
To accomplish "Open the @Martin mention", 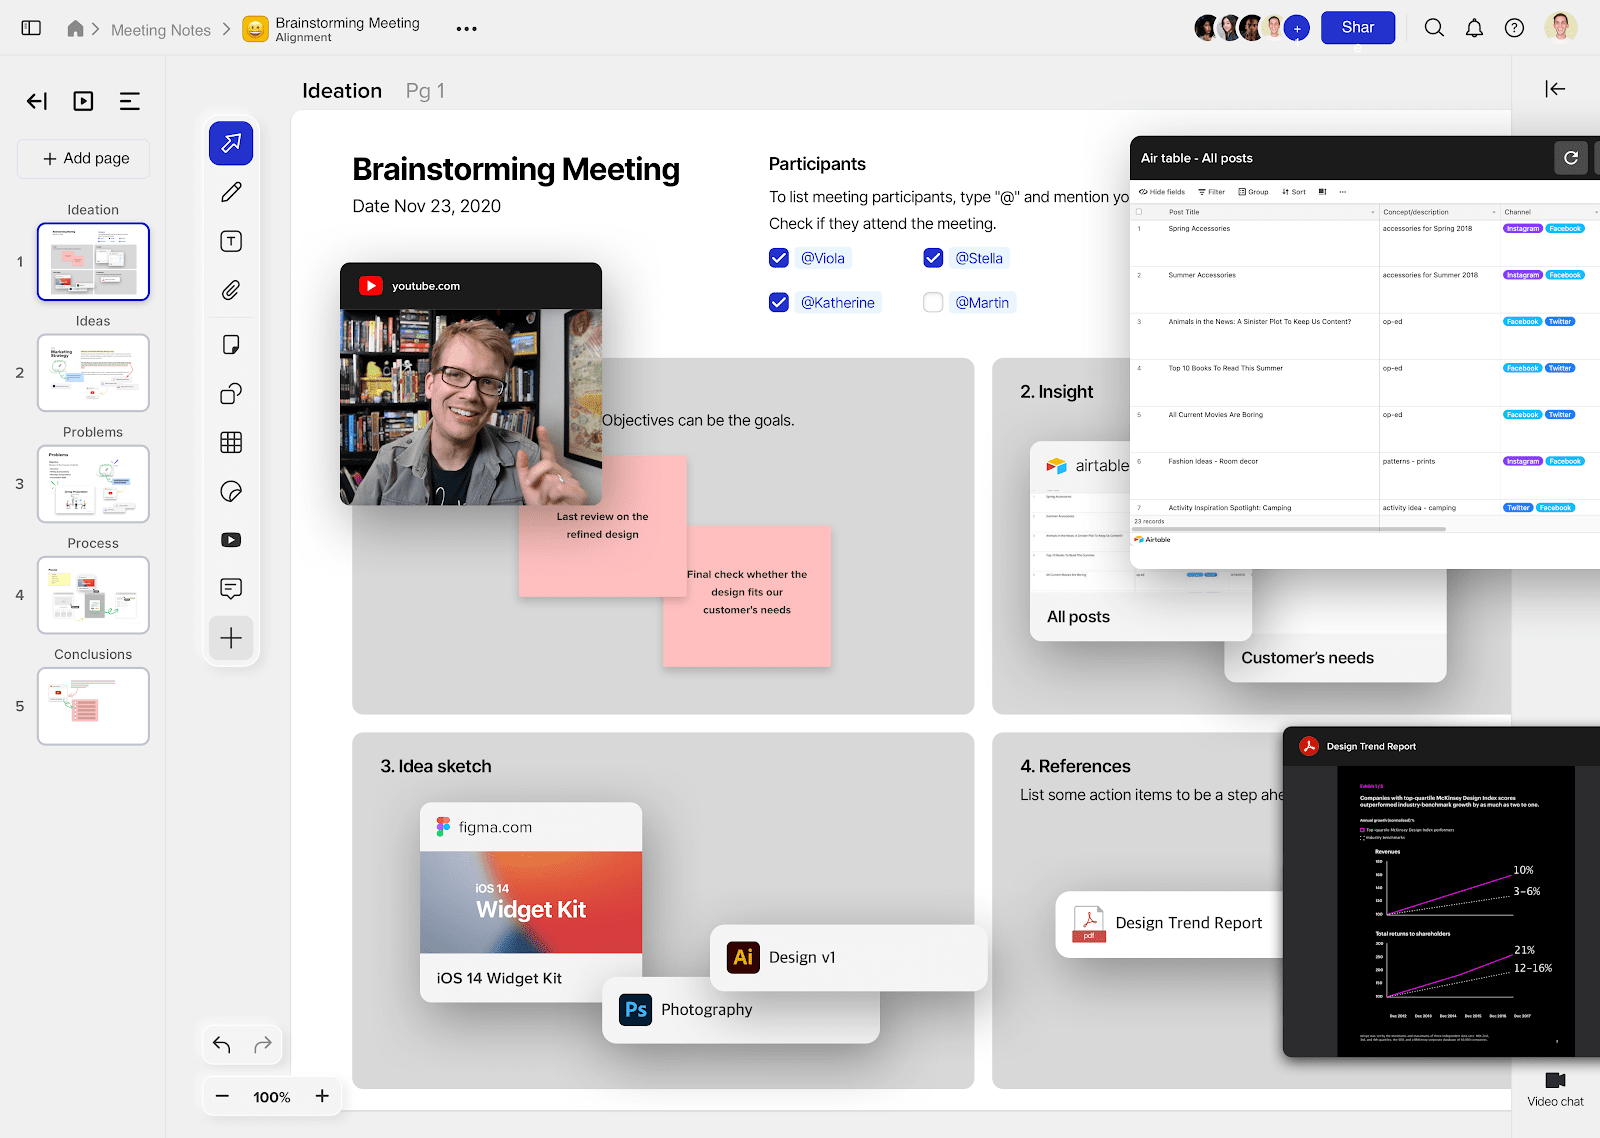I will coord(982,302).
